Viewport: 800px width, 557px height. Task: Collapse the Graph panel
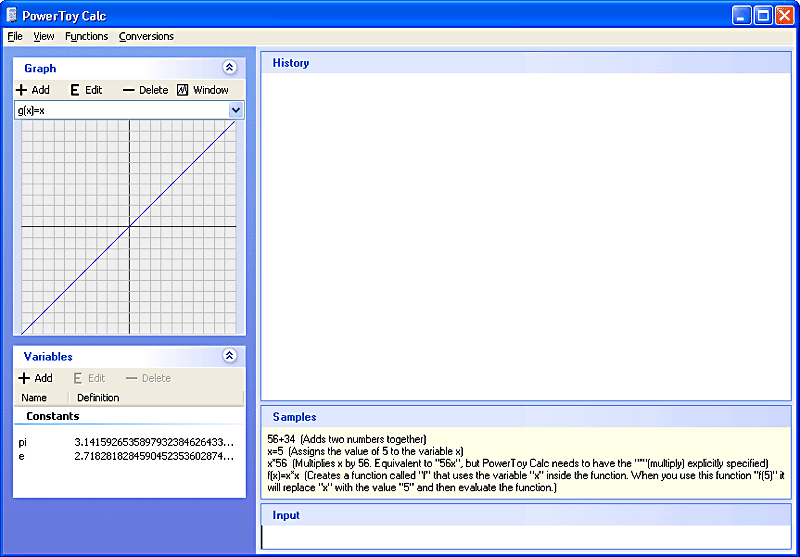coord(229,68)
